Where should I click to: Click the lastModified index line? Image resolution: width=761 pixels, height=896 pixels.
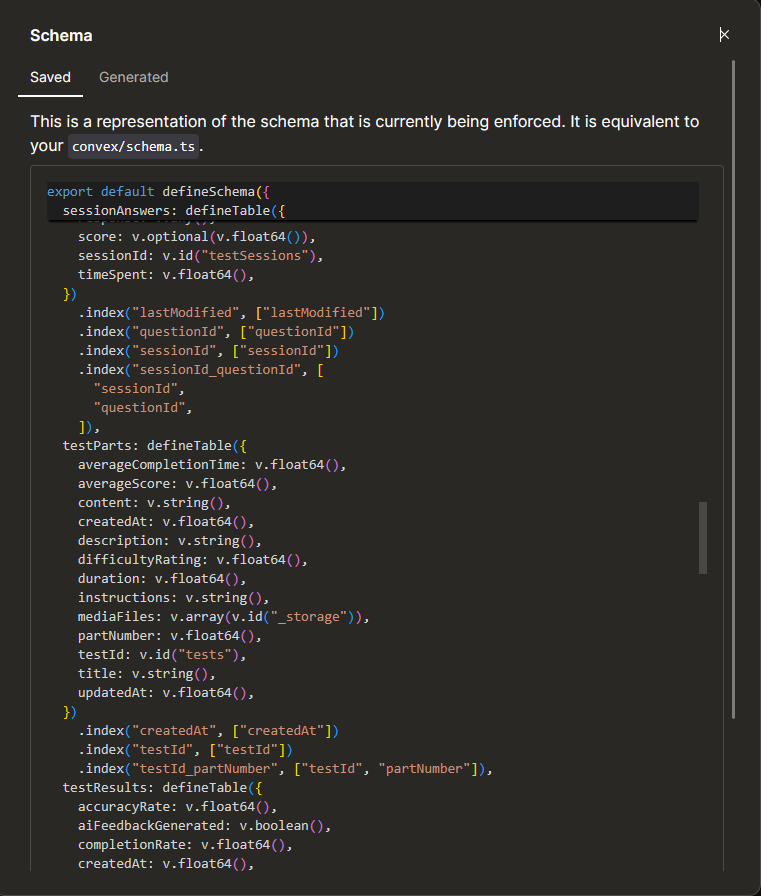(x=231, y=313)
